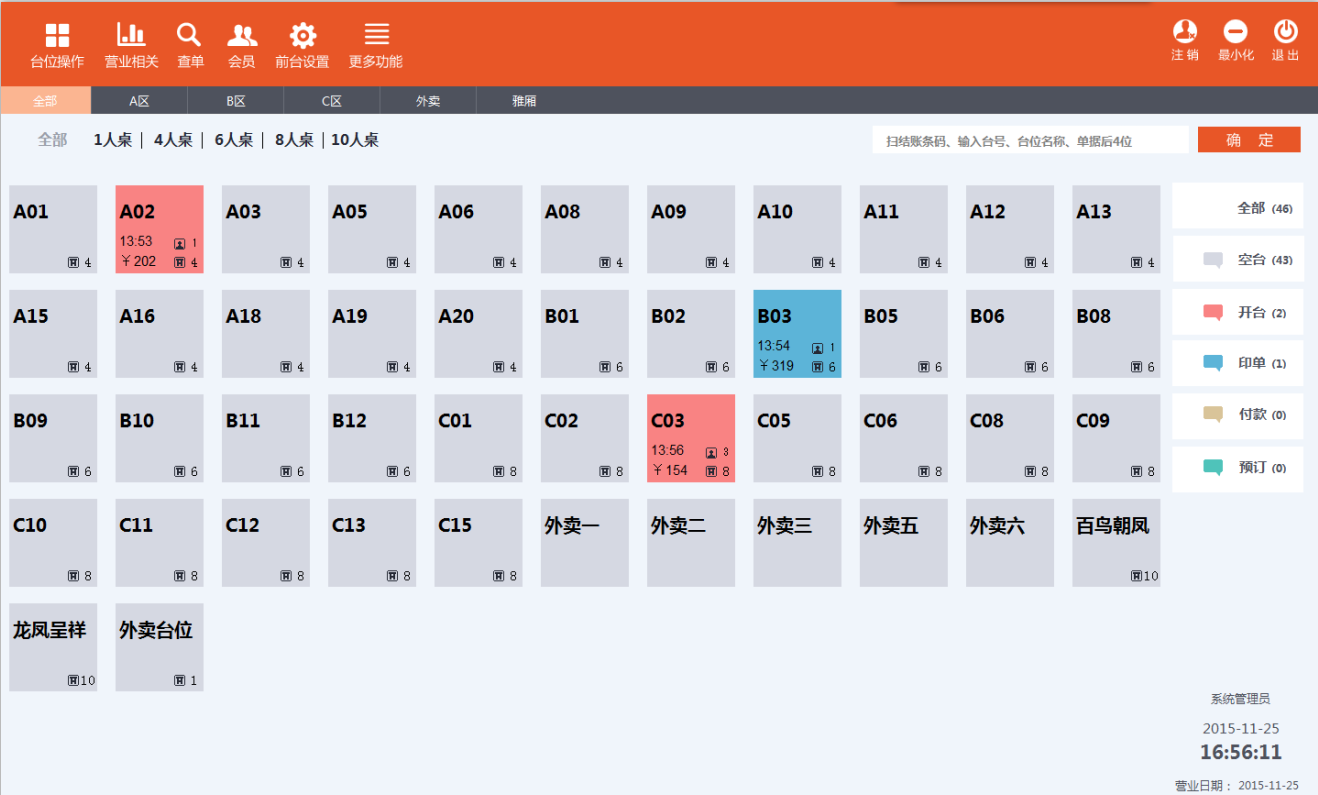The height and width of the screenshot is (795, 1318).
Task: Show only 4人桌 tables
Action: coord(173,140)
